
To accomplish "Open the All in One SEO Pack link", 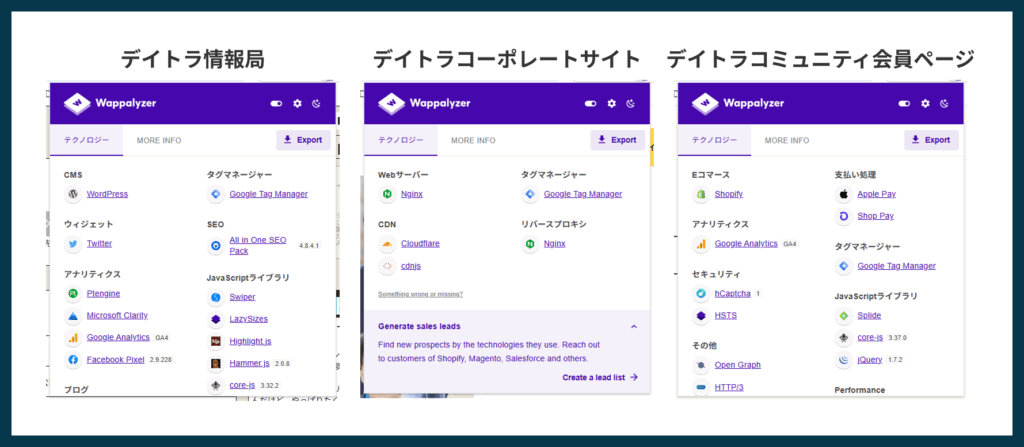I will click(x=258, y=245).
